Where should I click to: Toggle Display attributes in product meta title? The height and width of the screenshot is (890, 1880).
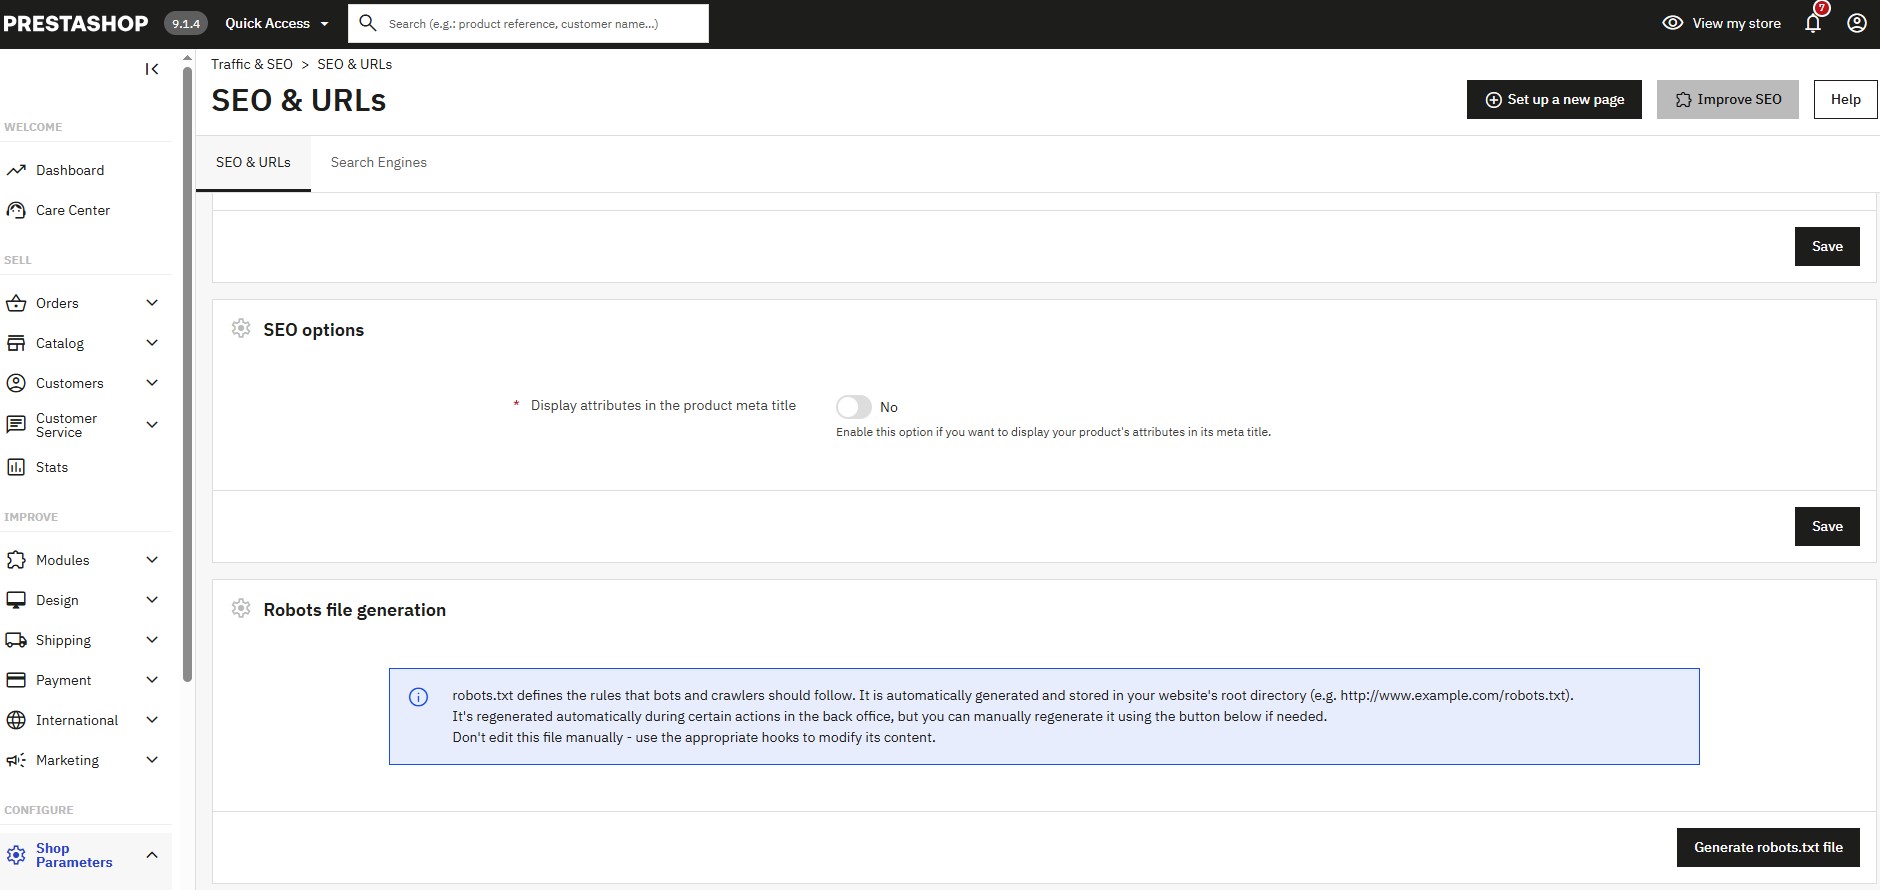pos(854,407)
